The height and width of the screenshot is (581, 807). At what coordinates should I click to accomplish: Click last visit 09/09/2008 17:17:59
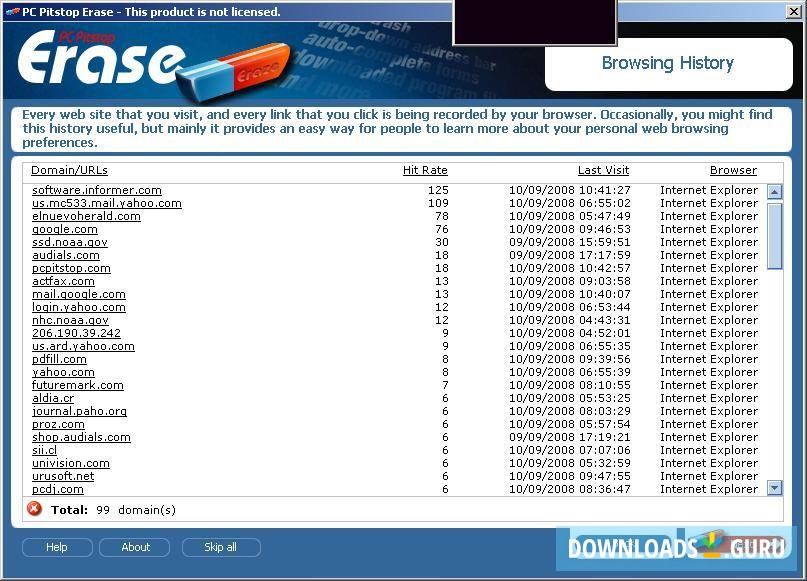570,255
